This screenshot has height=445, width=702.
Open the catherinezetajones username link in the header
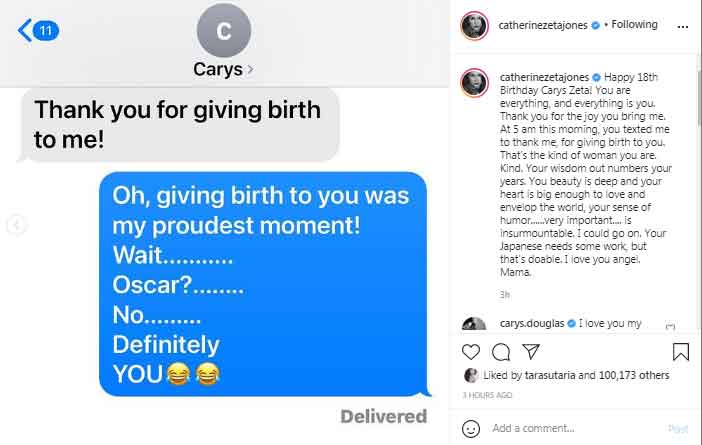543,25
